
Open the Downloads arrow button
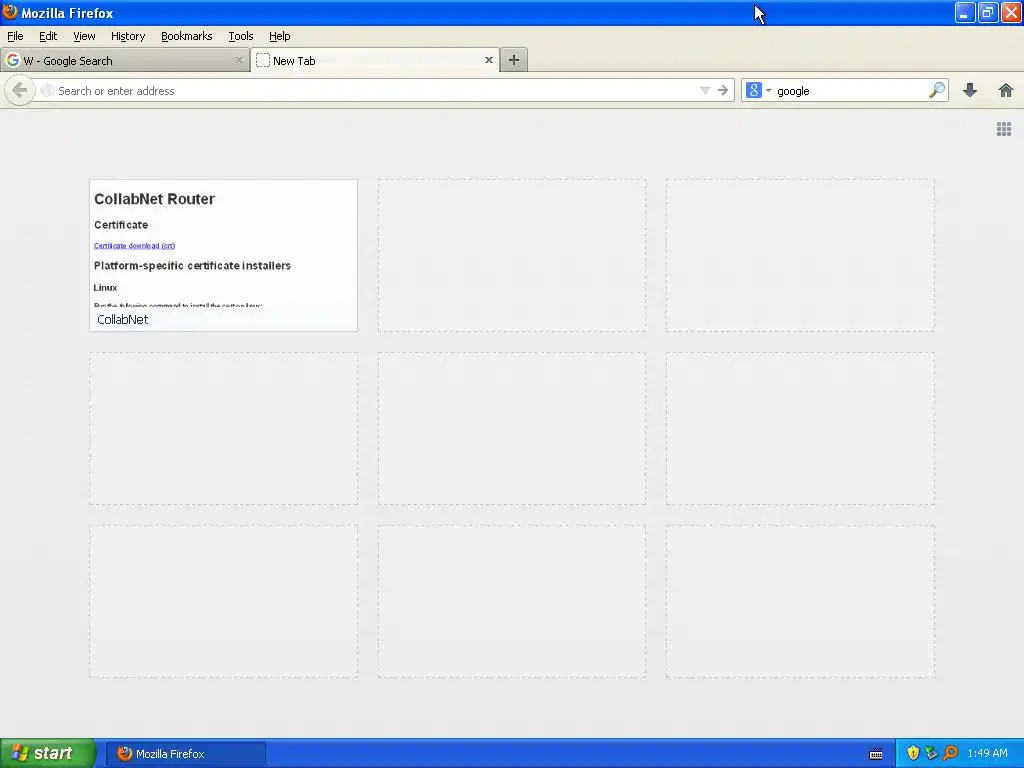(x=970, y=90)
